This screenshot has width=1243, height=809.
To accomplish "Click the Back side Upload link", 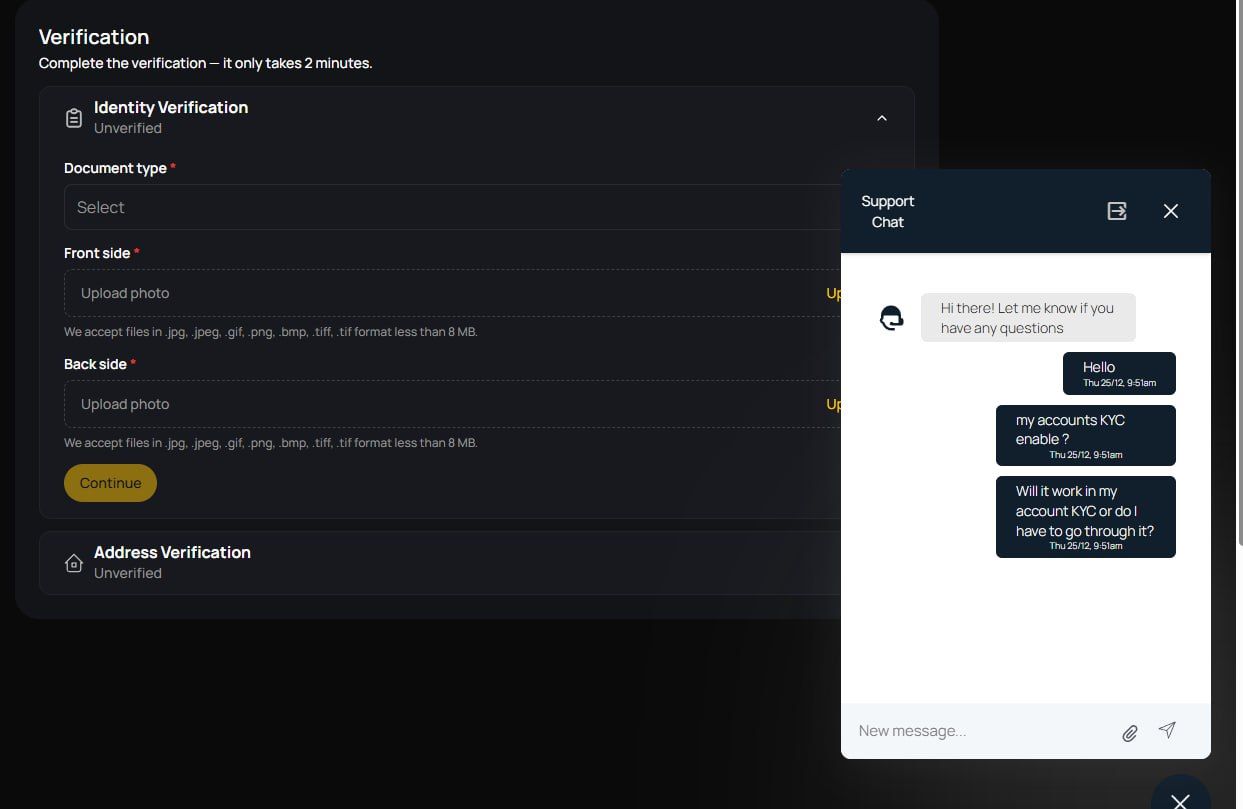I will (x=833, y=404).
